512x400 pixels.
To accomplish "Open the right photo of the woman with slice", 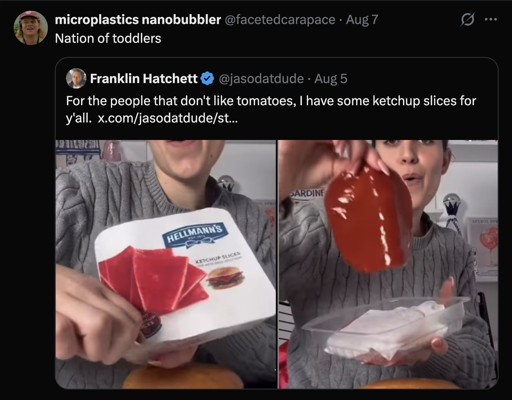I will click(x=388, y=264).
